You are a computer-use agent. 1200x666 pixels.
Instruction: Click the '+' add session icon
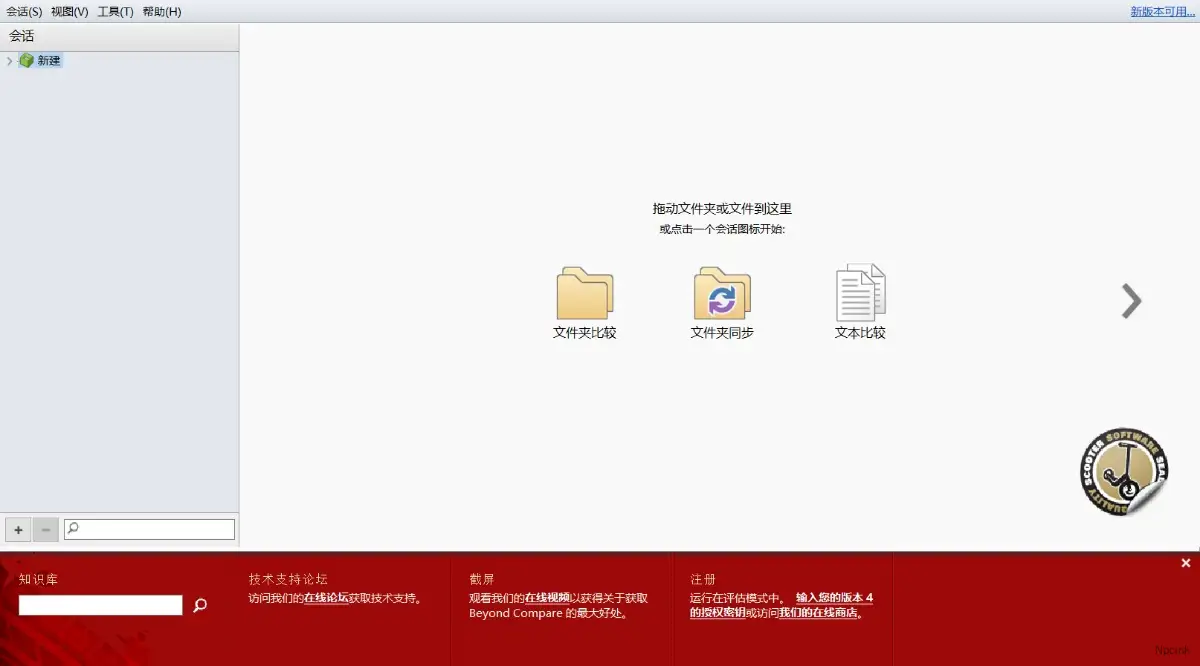(x=17, y=529)
